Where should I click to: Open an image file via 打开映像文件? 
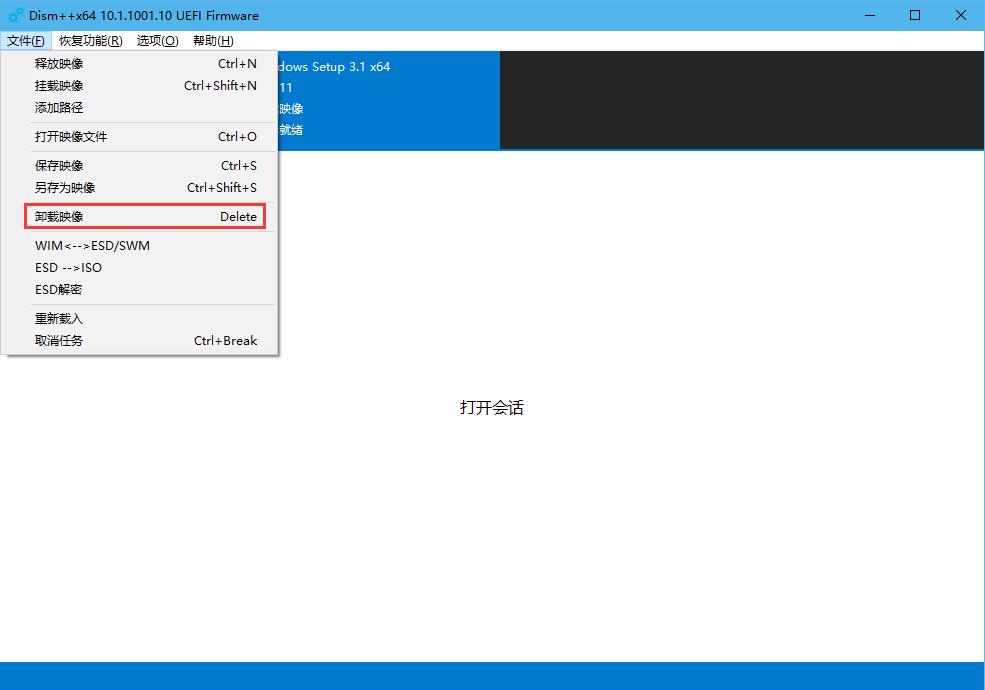(x=70, y=136)
